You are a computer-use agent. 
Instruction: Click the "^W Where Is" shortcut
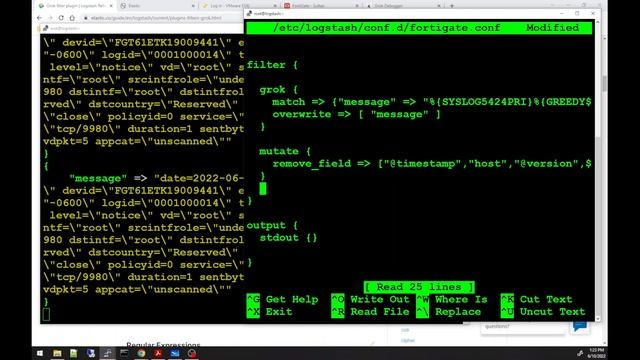[452, 299]
